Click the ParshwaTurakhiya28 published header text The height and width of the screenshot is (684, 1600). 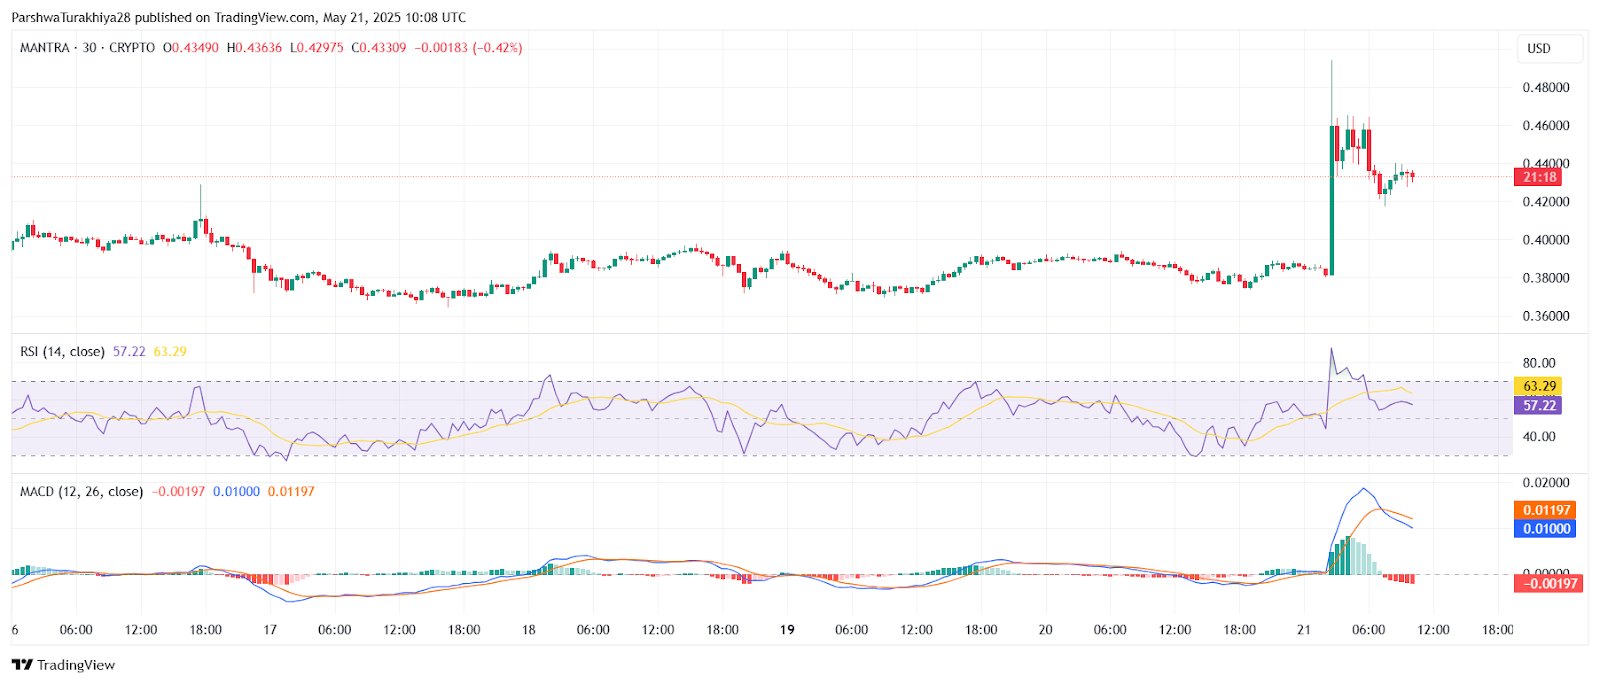click(238, 17)
